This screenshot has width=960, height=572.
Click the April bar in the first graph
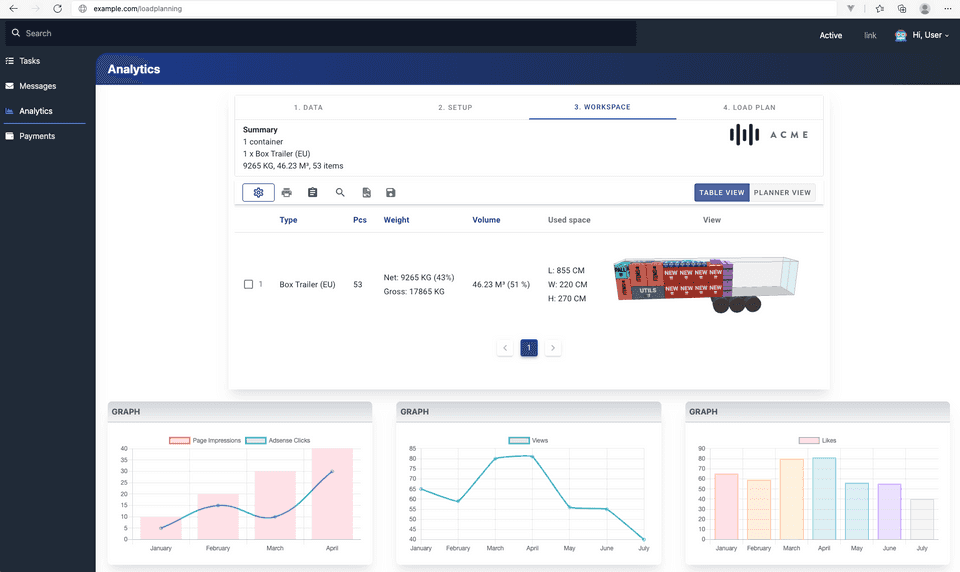[x=332, y=494]
